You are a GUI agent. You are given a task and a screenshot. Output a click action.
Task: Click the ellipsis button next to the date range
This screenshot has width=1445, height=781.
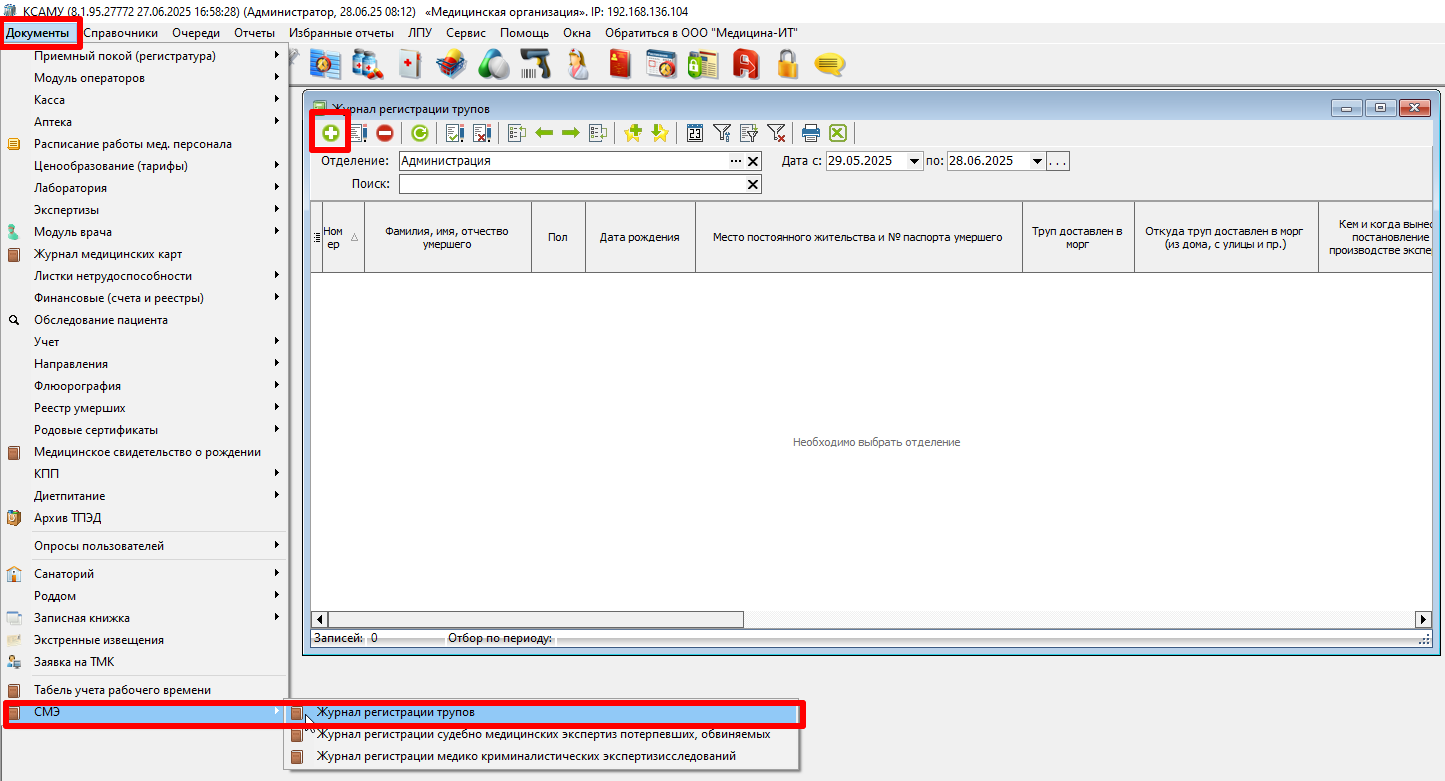pos(1058,161)
